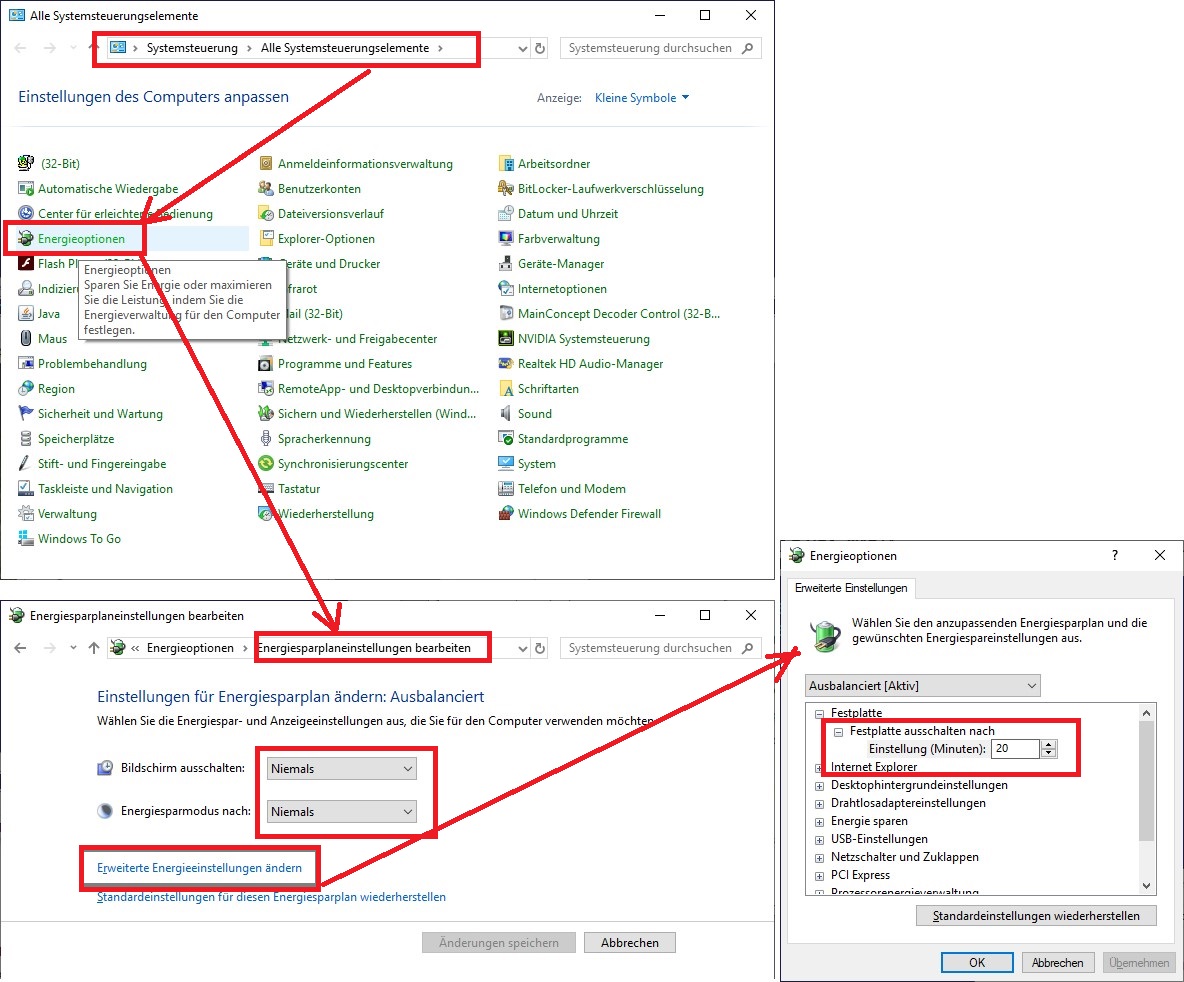This screenshot has width=1184, height=982.
Task: Select the Erweiterte Einstellungen tab
Action: [851, 588]
